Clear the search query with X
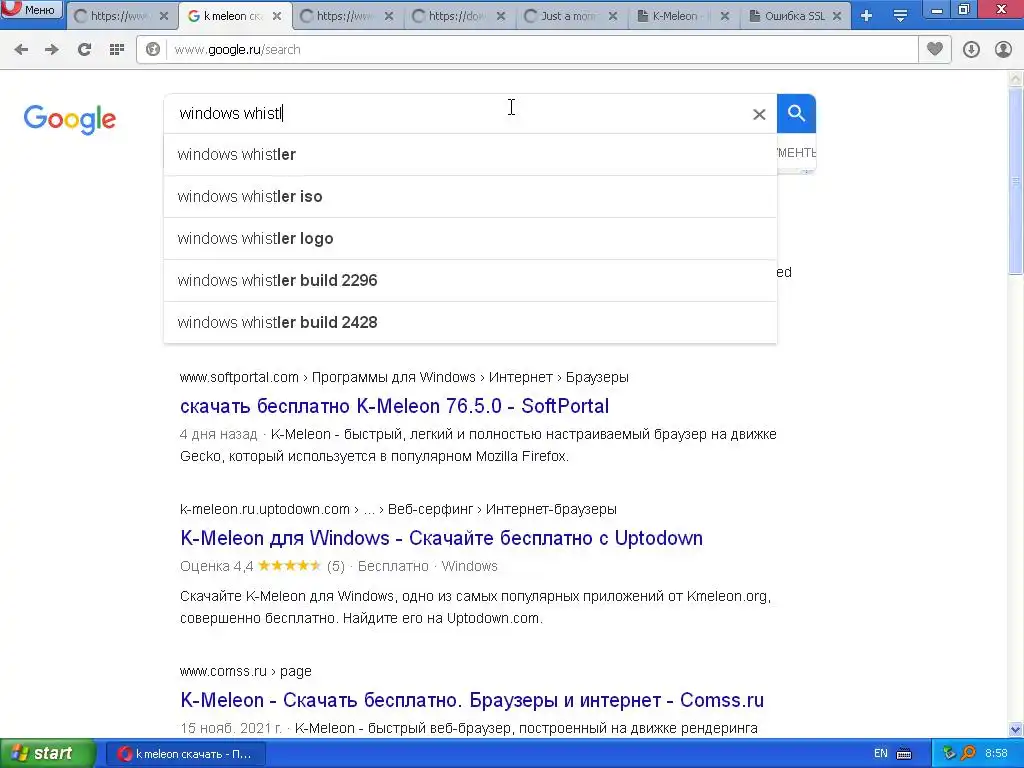The height and width of the screenshot is (768, 1024). click(x=759, y=114)
